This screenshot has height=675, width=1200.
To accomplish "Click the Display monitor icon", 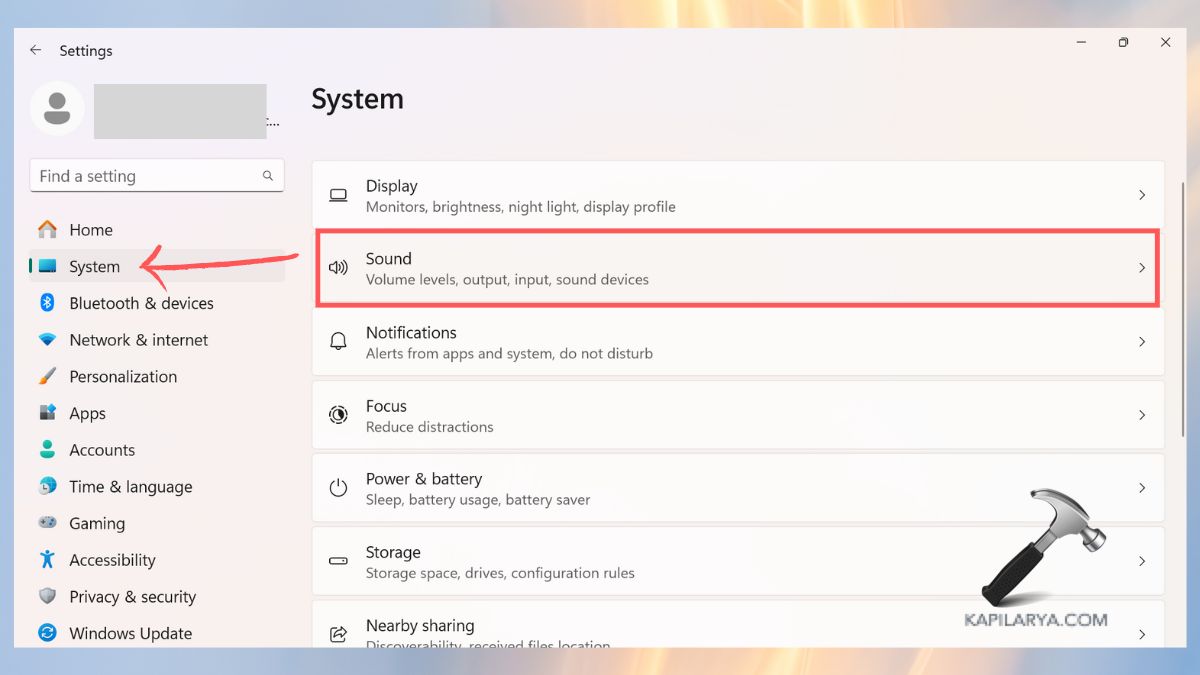I will pyautogui.click(x=339, y=195).
